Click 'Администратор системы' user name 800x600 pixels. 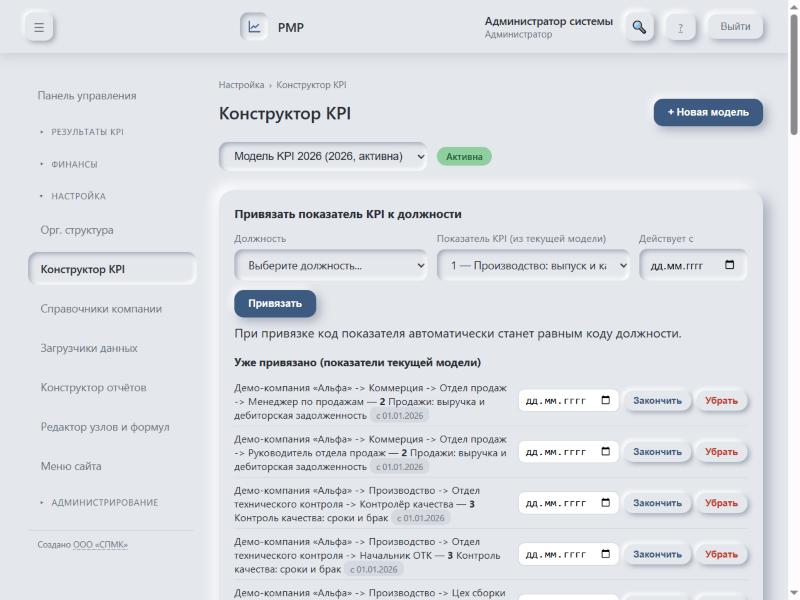(x=548, y=21)
